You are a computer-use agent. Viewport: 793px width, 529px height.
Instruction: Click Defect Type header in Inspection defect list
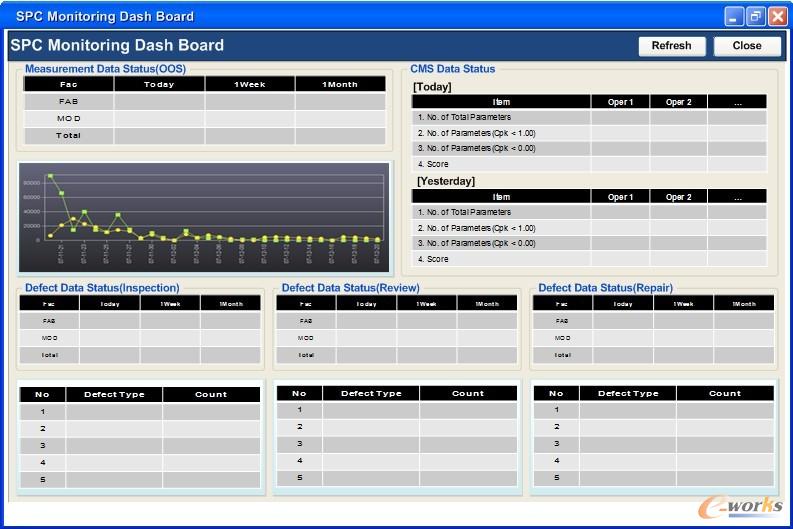click(114, 395)
